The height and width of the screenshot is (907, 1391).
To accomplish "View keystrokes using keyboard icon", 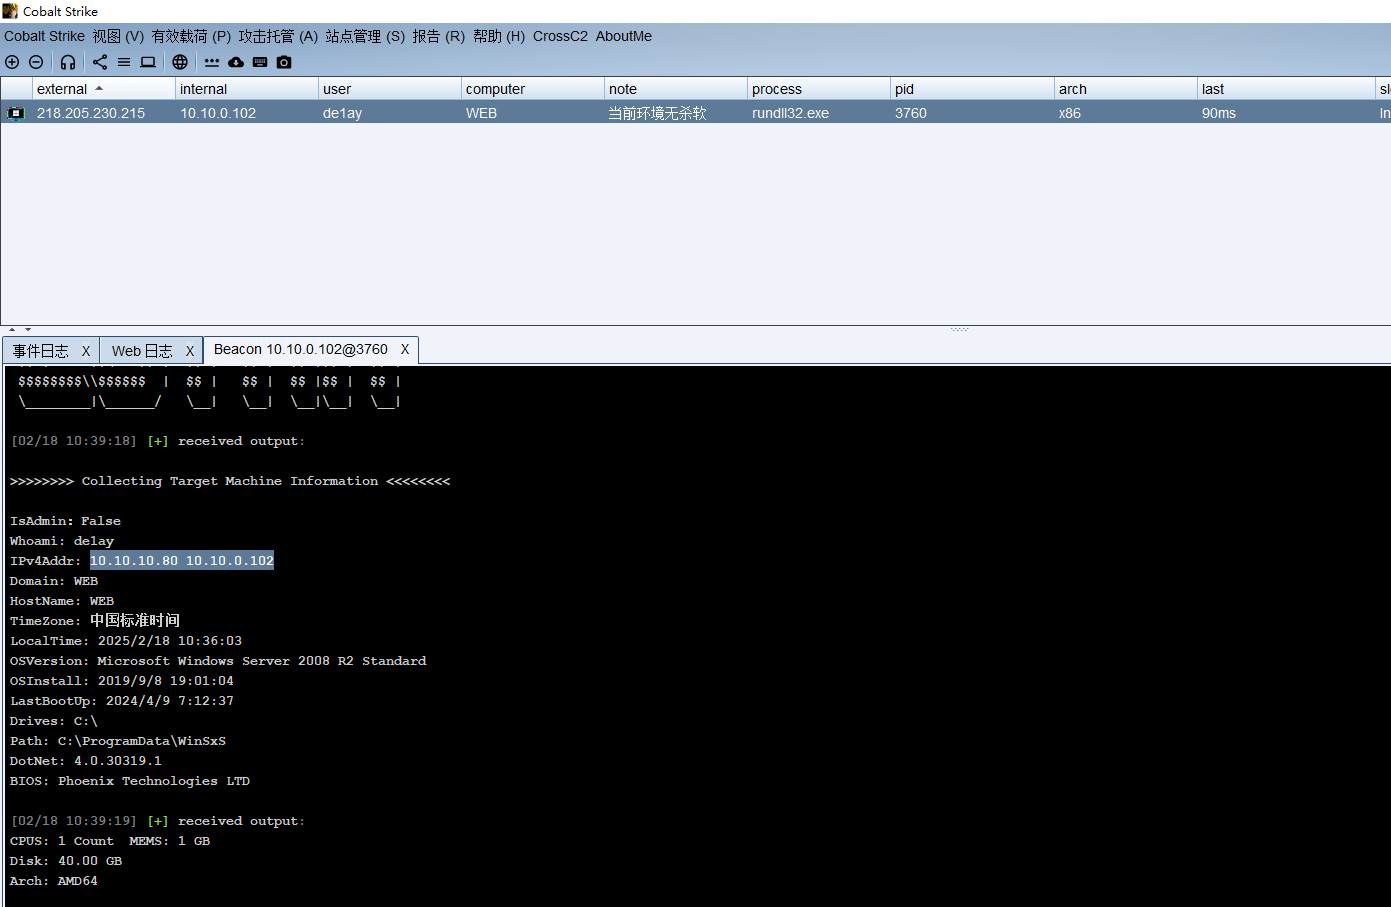I will pyautogui.click(x=260, y=62).
